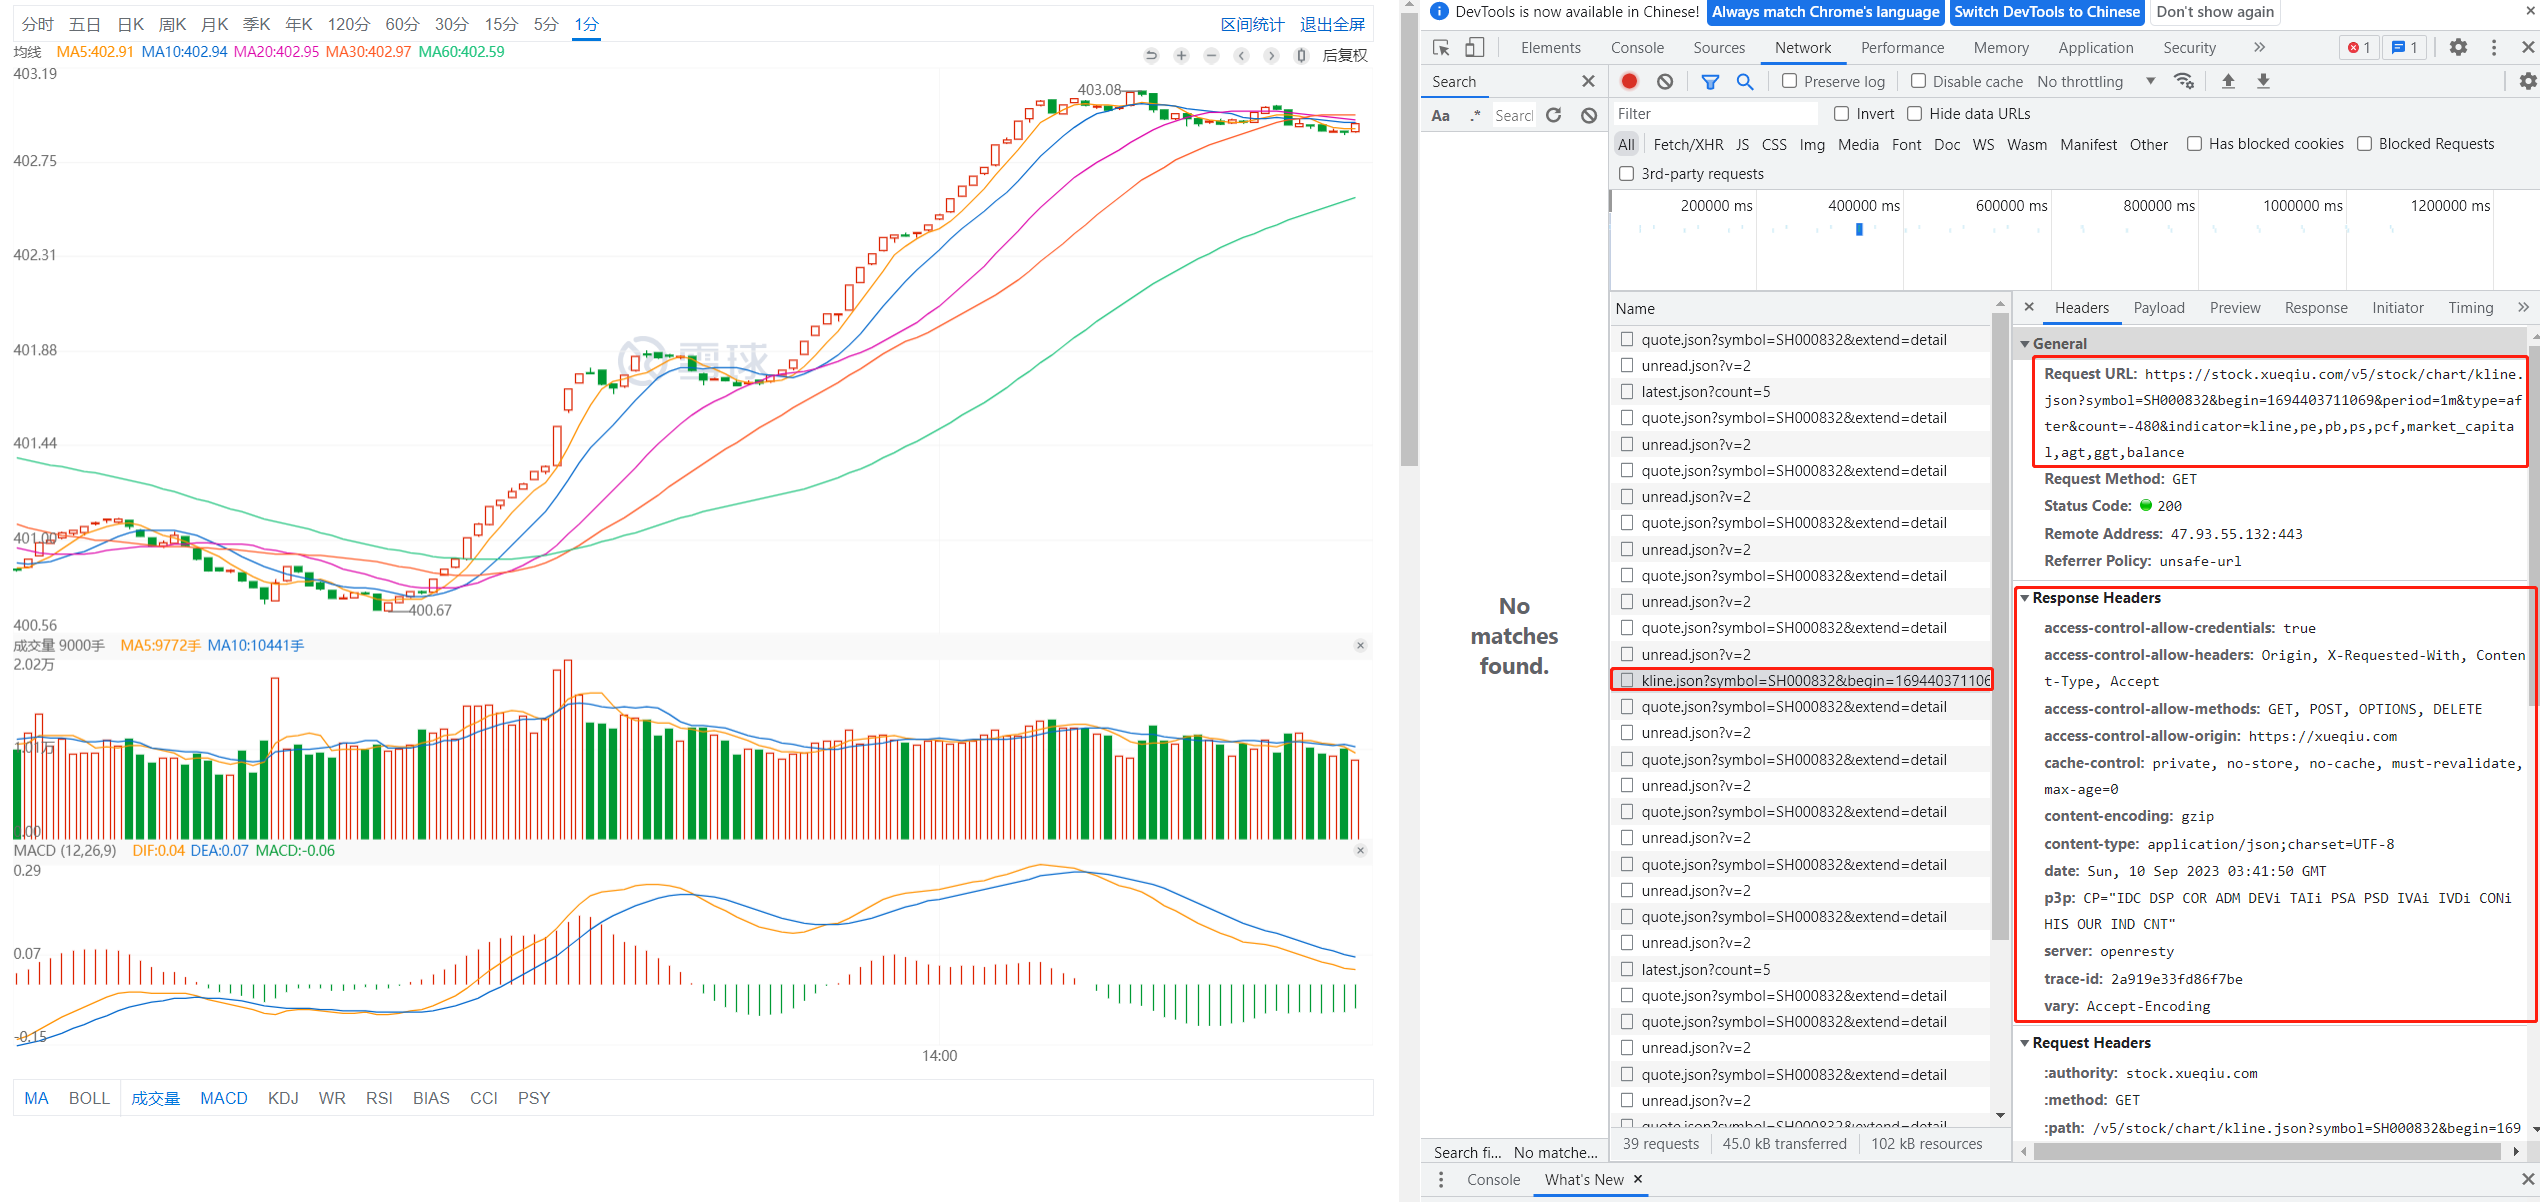Click the red record network log button
Screen dimensions: 2540x1202
click(x=1629, y=82)
